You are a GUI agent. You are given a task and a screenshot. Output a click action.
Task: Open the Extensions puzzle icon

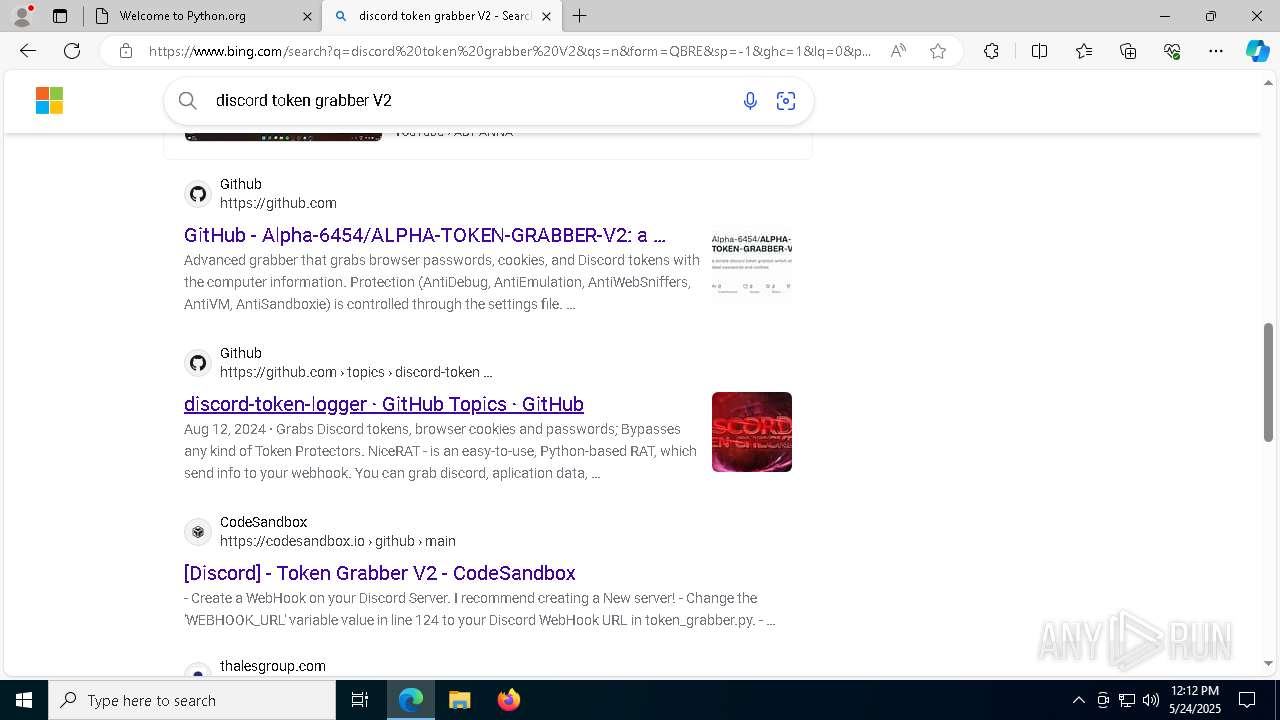pyautogui.click(x=991, y=51)
